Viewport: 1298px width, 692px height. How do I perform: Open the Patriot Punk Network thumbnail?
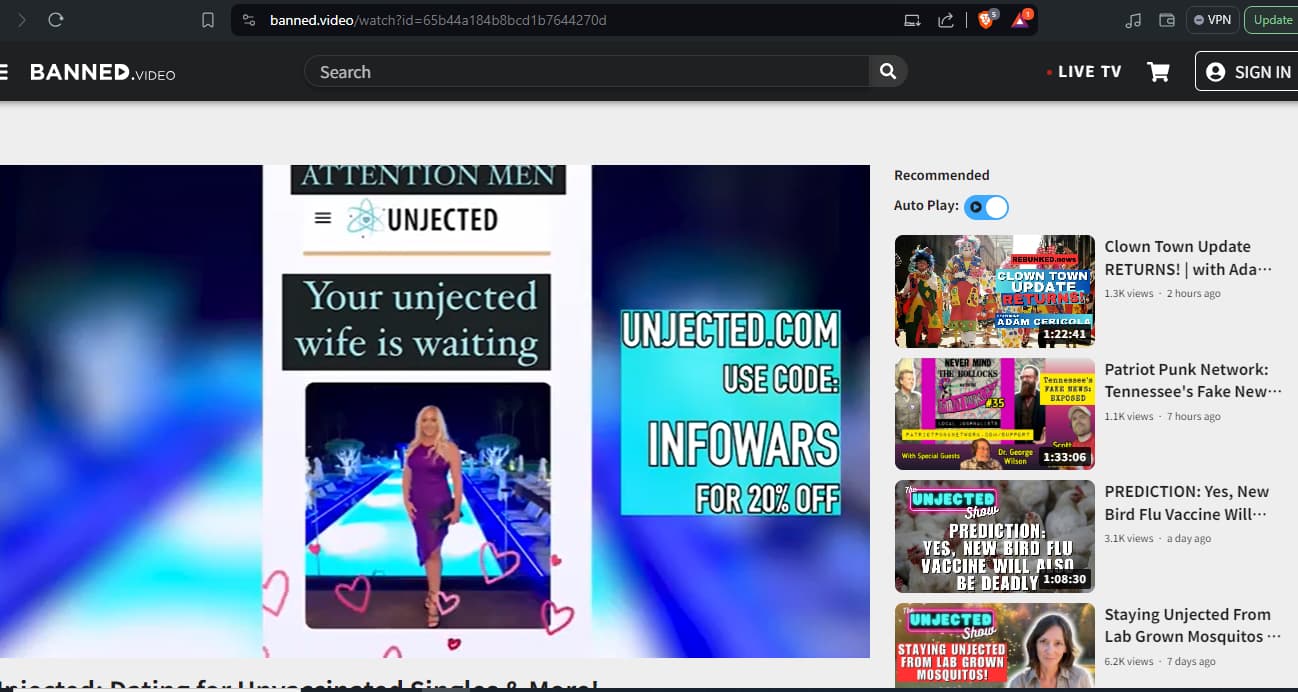995,414
